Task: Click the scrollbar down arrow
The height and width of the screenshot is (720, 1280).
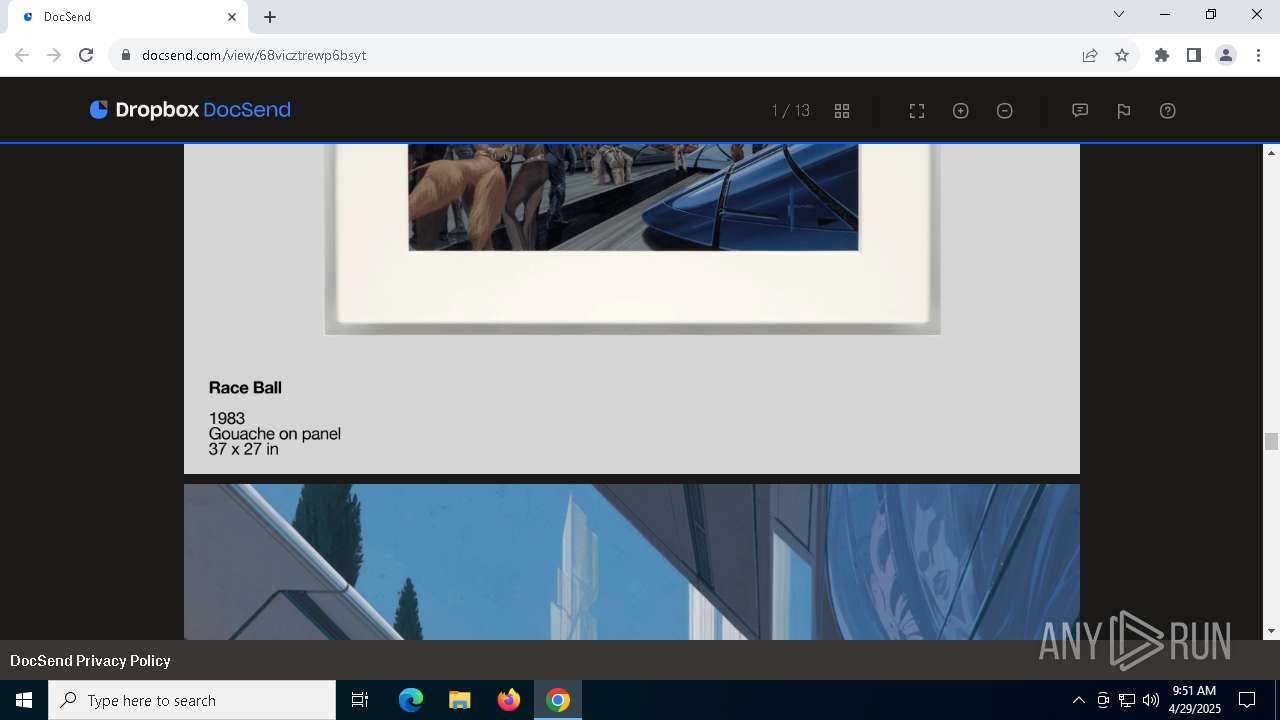Action: click(x=1271, y=631)
